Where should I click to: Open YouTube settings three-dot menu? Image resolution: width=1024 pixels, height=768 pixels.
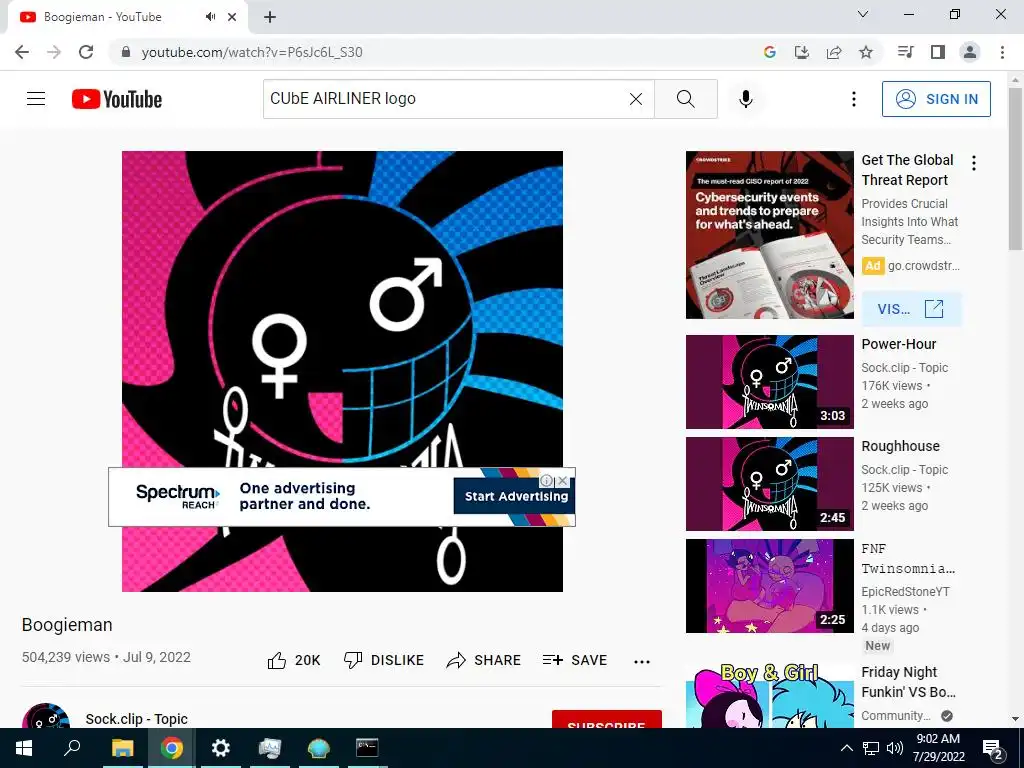click(x=853, y=99)
